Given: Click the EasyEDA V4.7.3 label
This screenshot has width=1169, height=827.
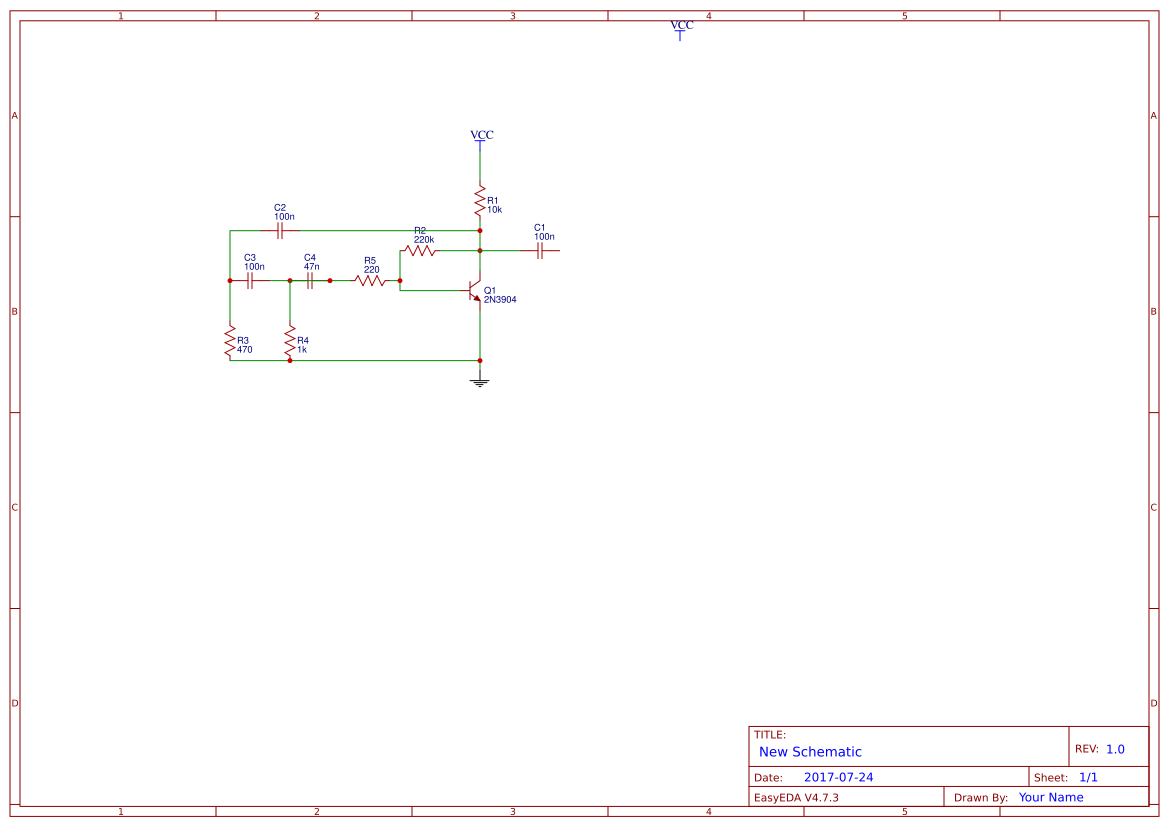Looking at the screenshot, I should pyautogui.click(x=800, y=797).
